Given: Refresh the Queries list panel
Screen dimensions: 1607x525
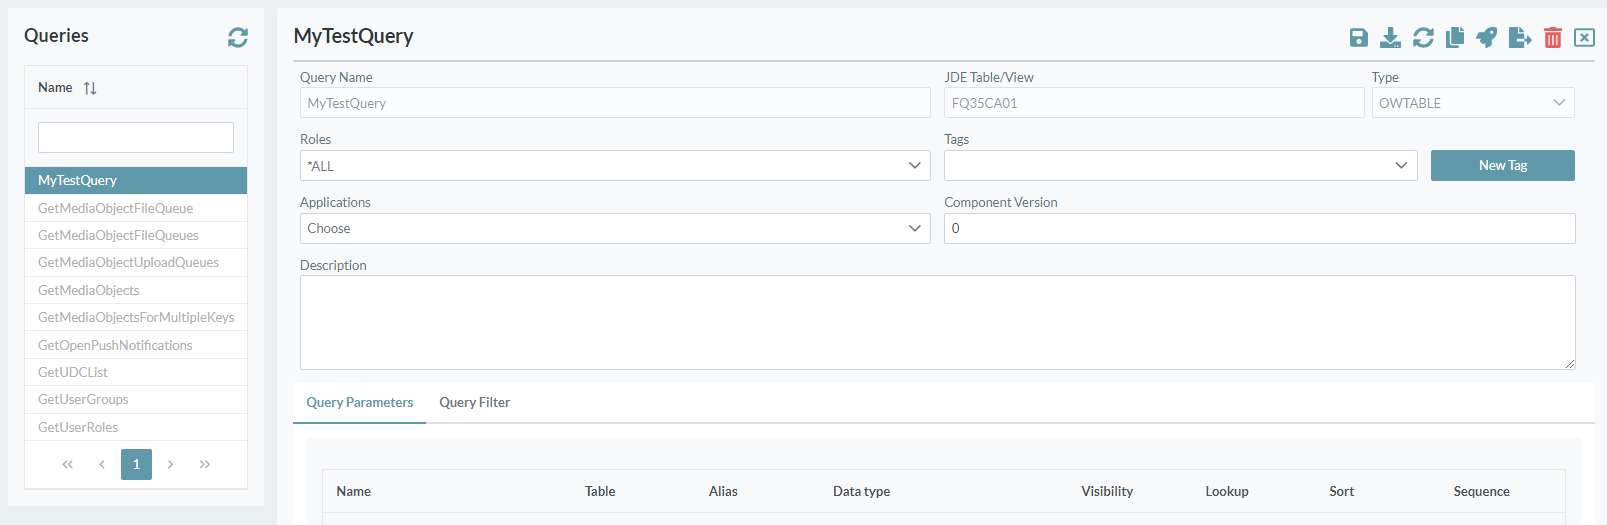Looking at the screenshot, I should tap(238, 37).
